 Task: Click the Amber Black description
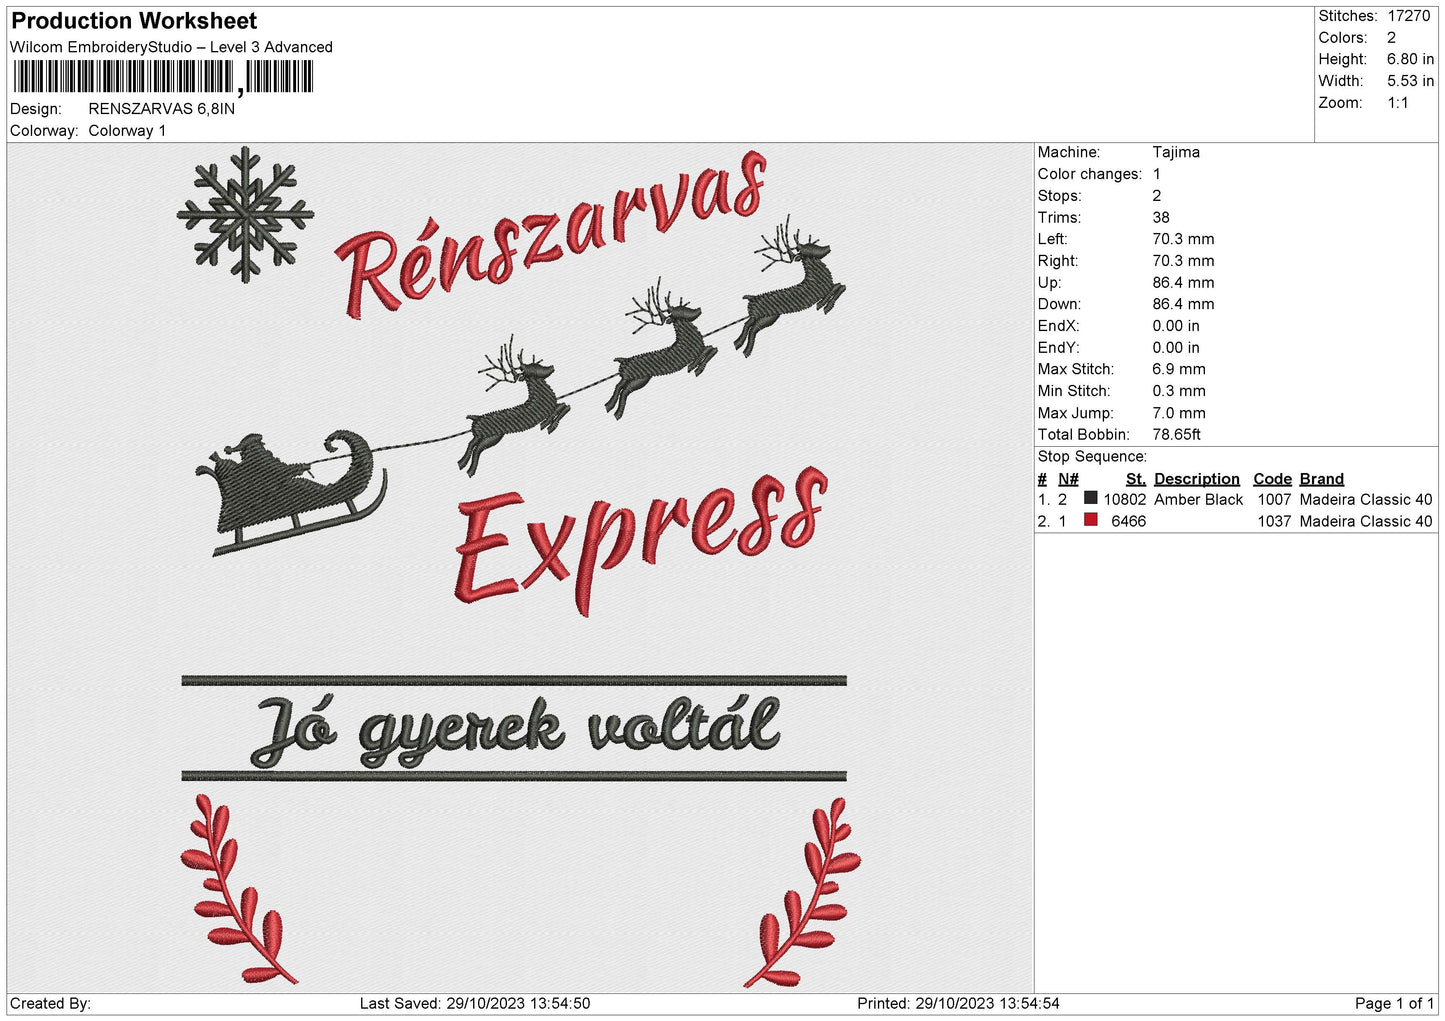tap(1198, 500)
